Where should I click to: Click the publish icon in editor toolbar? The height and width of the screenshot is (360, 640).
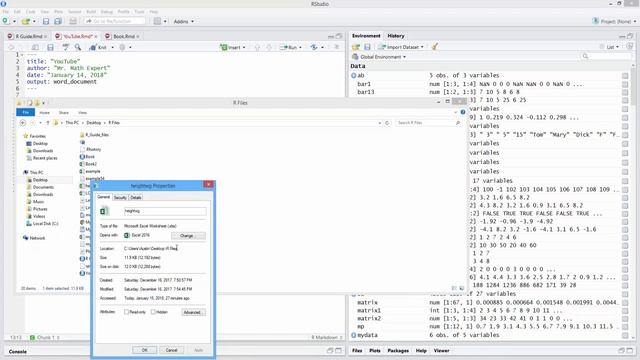click(x=314, y=47)
